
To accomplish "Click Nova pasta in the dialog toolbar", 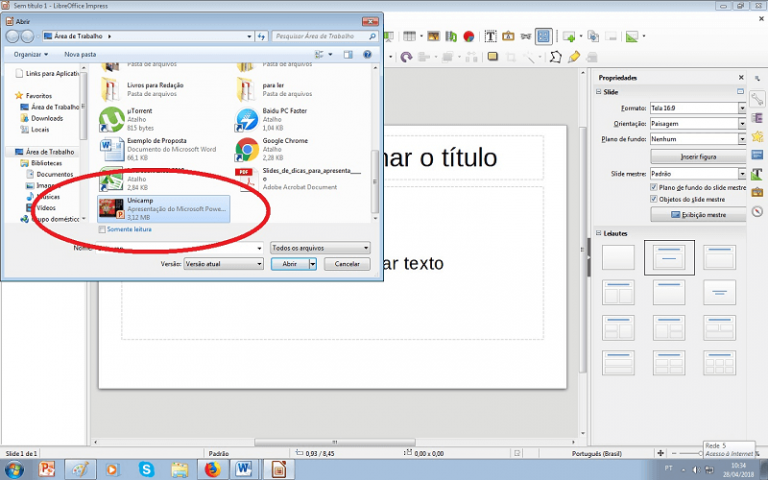I will point(80,54).
